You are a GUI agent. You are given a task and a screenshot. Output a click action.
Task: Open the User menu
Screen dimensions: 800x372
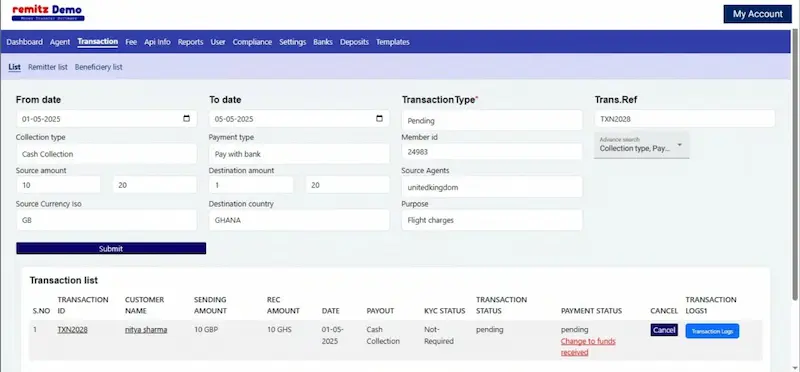pyautogui.click(x=218, y=42)
